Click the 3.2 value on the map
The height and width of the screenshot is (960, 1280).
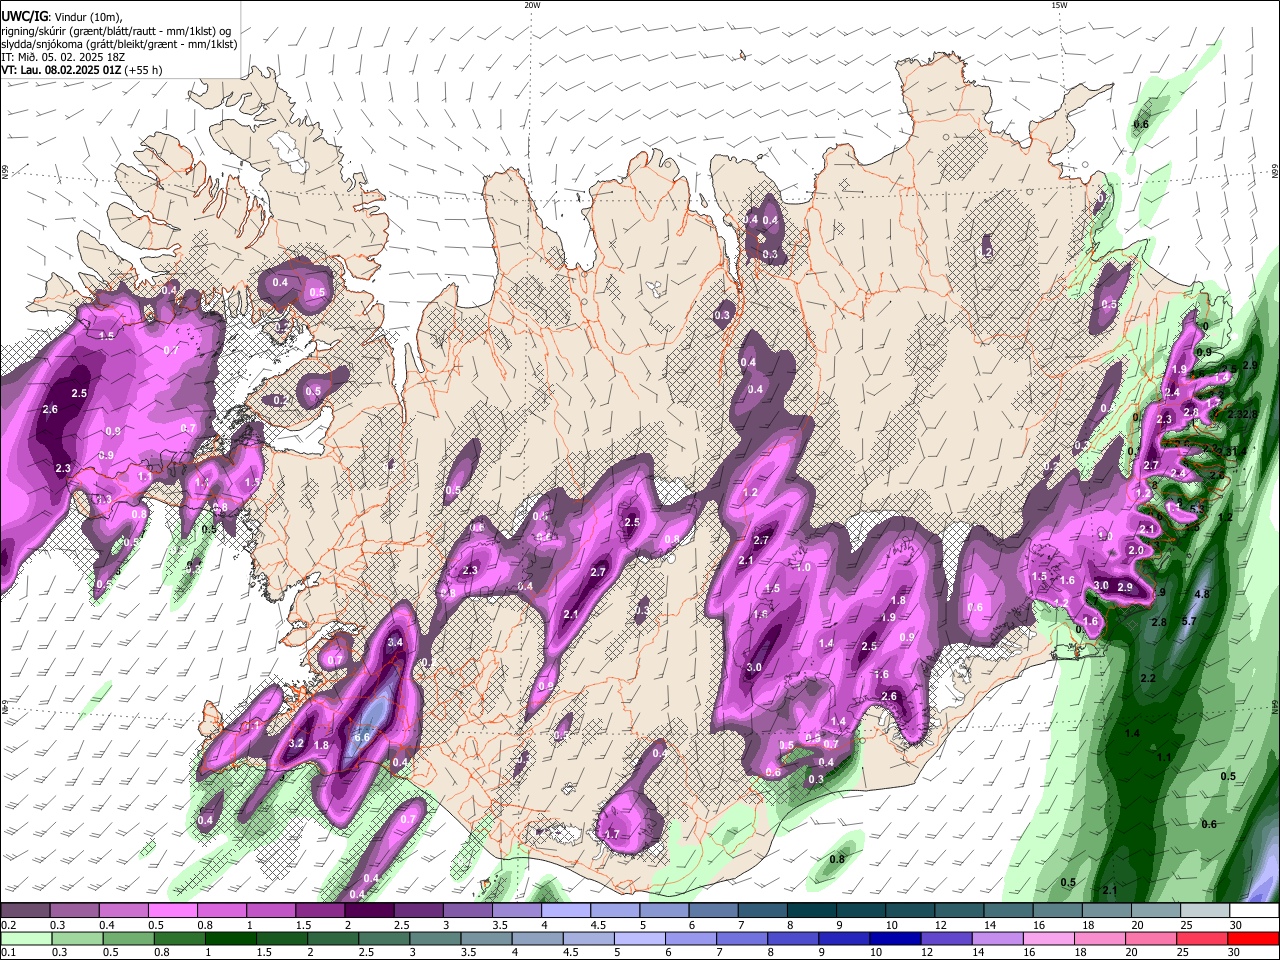click(296, 744)
